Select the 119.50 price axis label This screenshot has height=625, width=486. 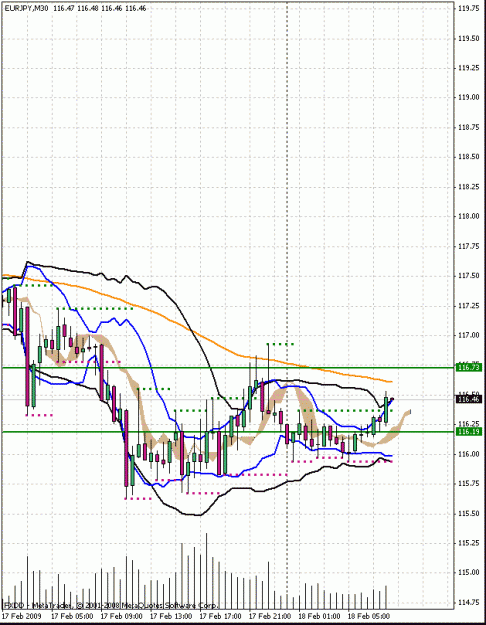click(468, 38)
